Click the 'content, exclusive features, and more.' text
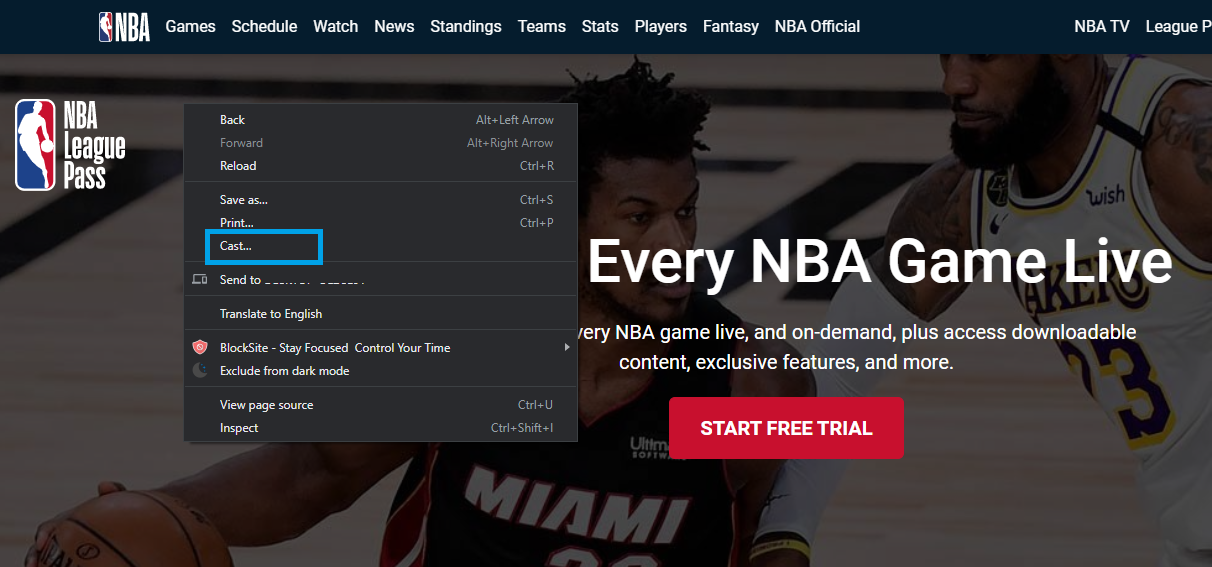The width and height of the screenshot is (1212, 567). 786,362
